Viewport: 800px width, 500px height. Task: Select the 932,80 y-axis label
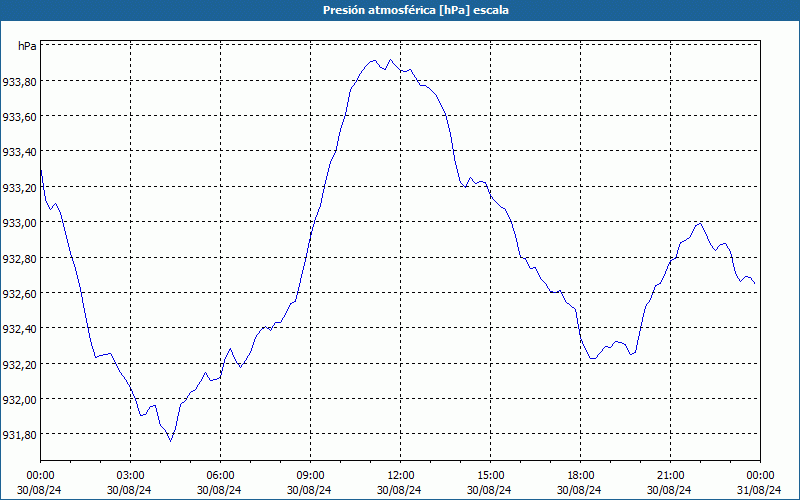click(19, 258)
